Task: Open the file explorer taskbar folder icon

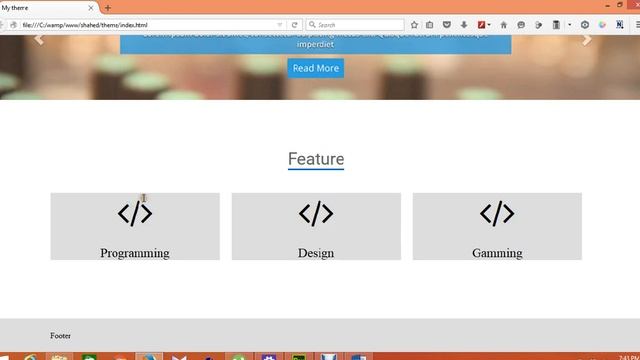Action: click(x=59, y=357)
